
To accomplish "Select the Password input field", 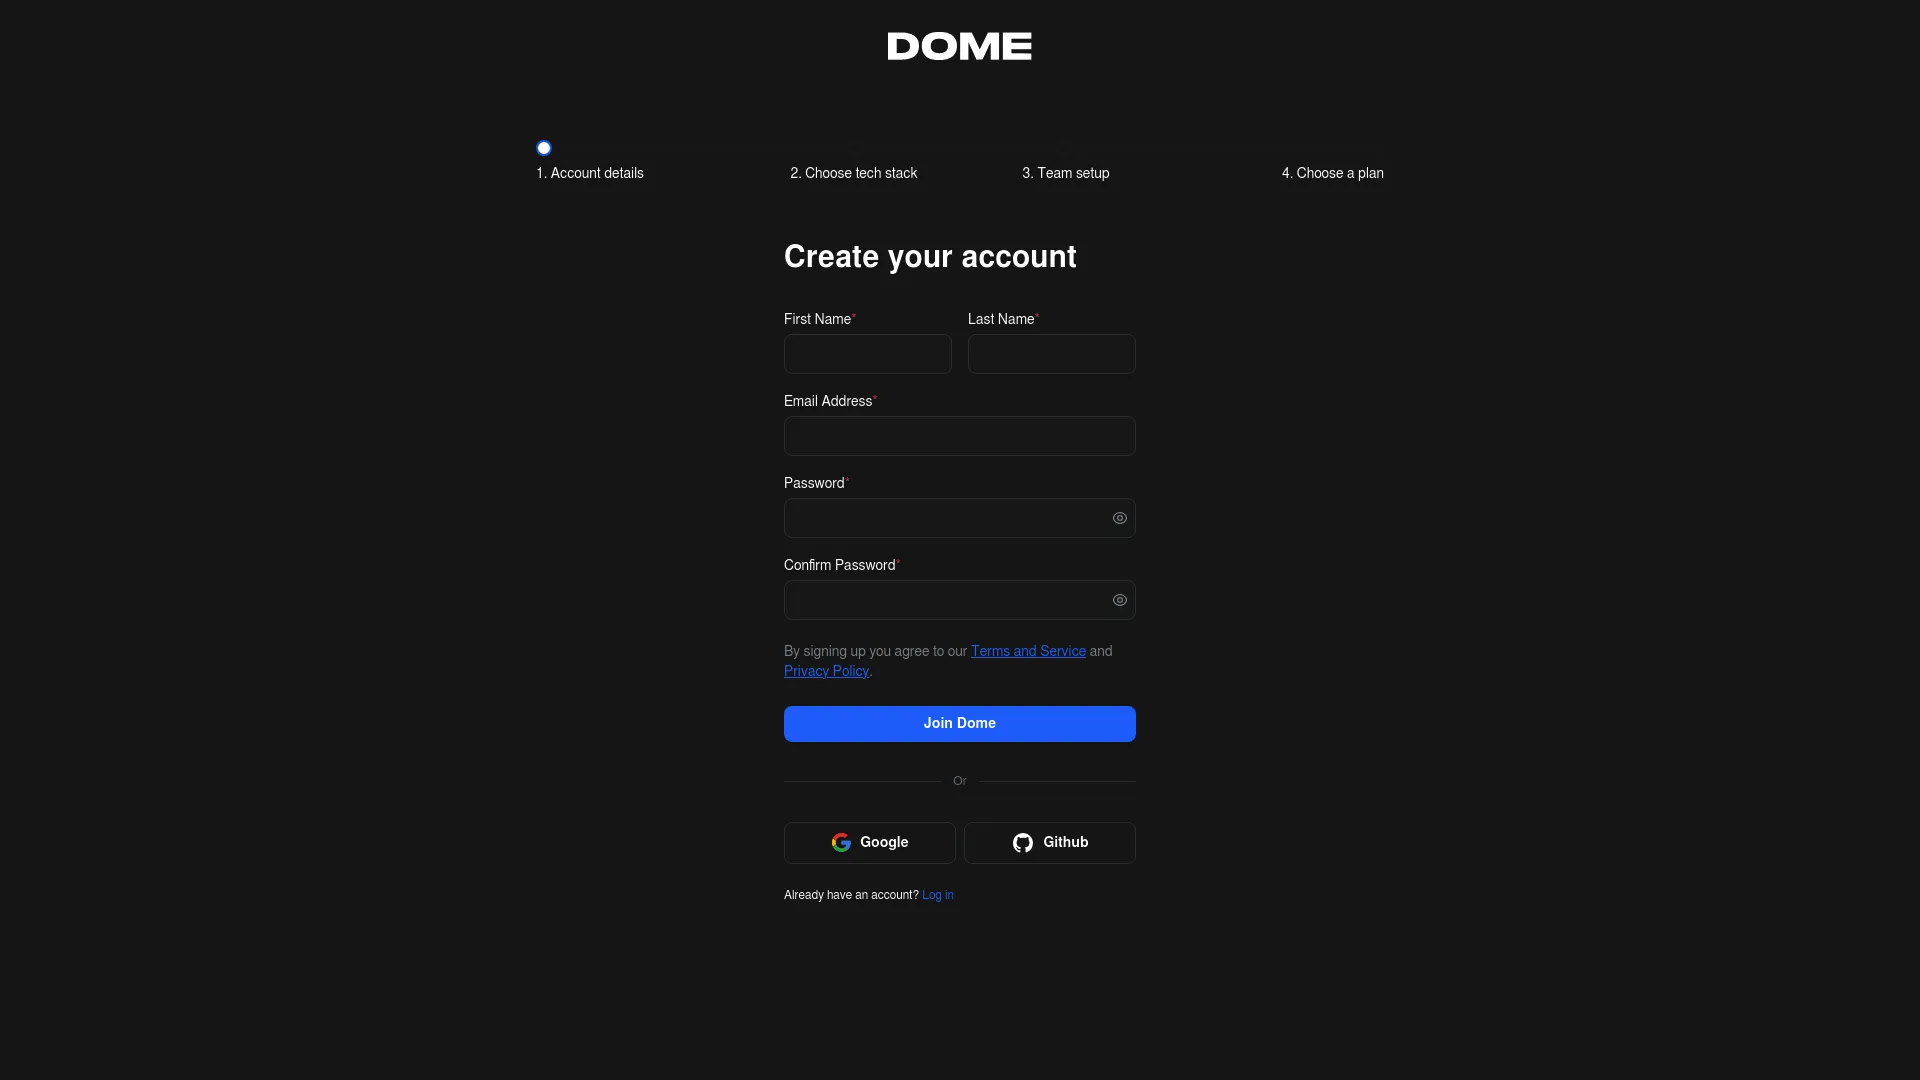I will coord(960,517).
